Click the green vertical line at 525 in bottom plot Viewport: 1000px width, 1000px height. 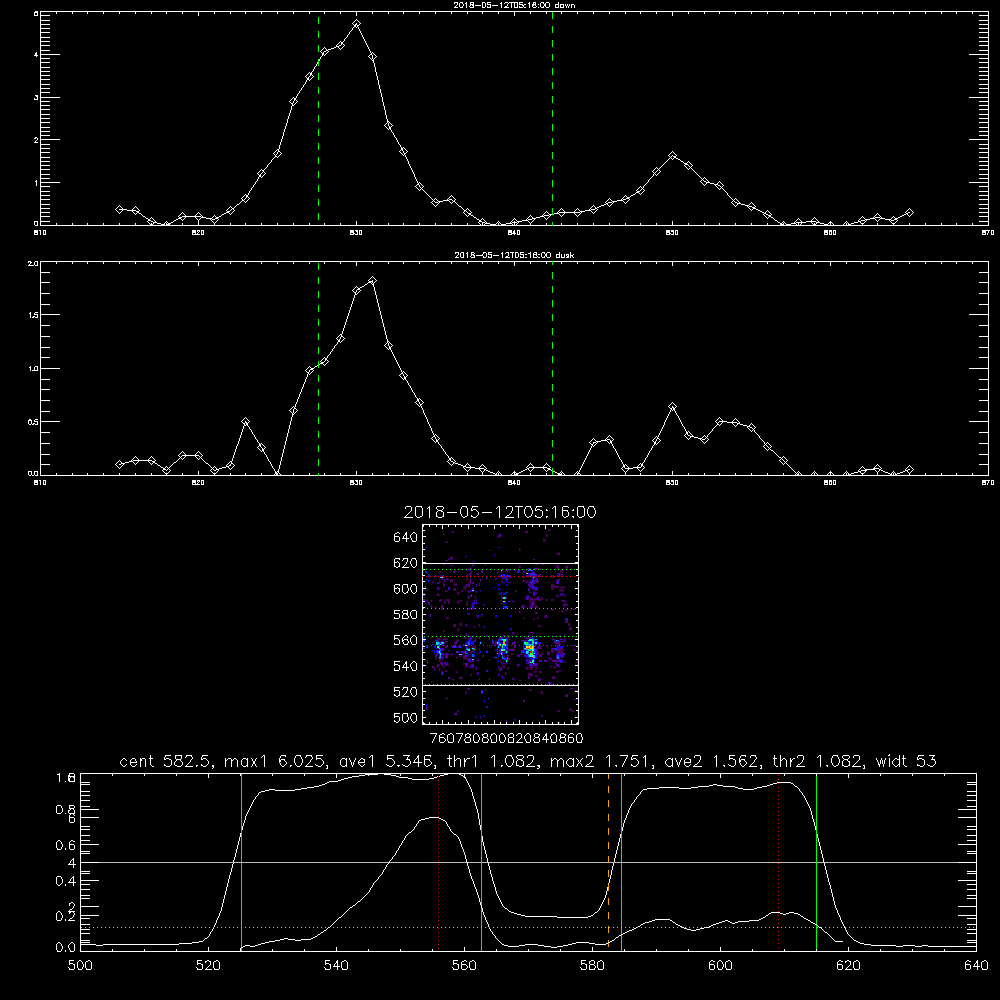coord(241,861)
